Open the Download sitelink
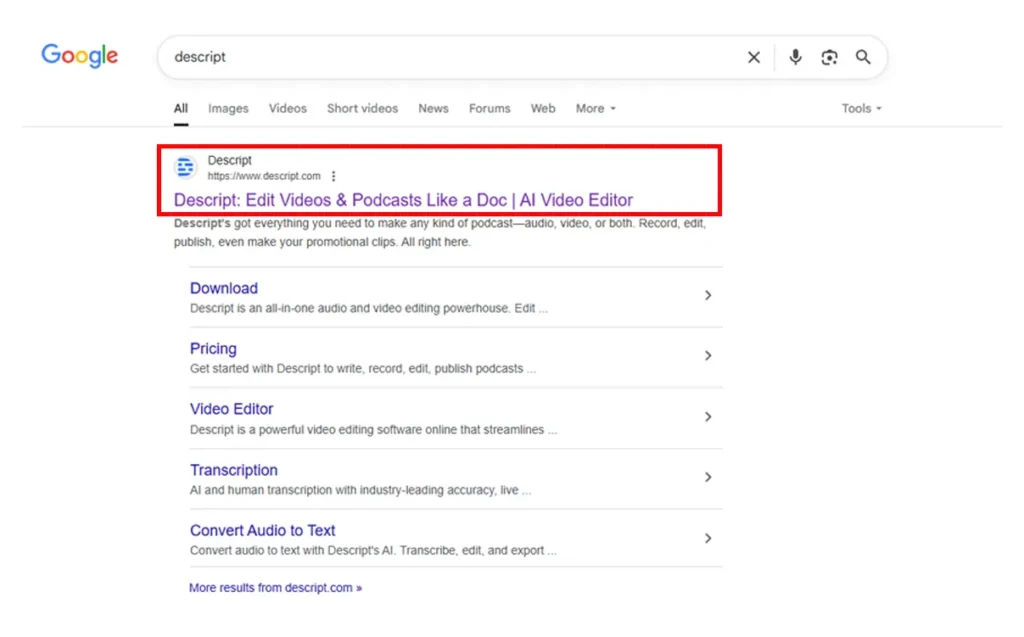 click(223, 288)
